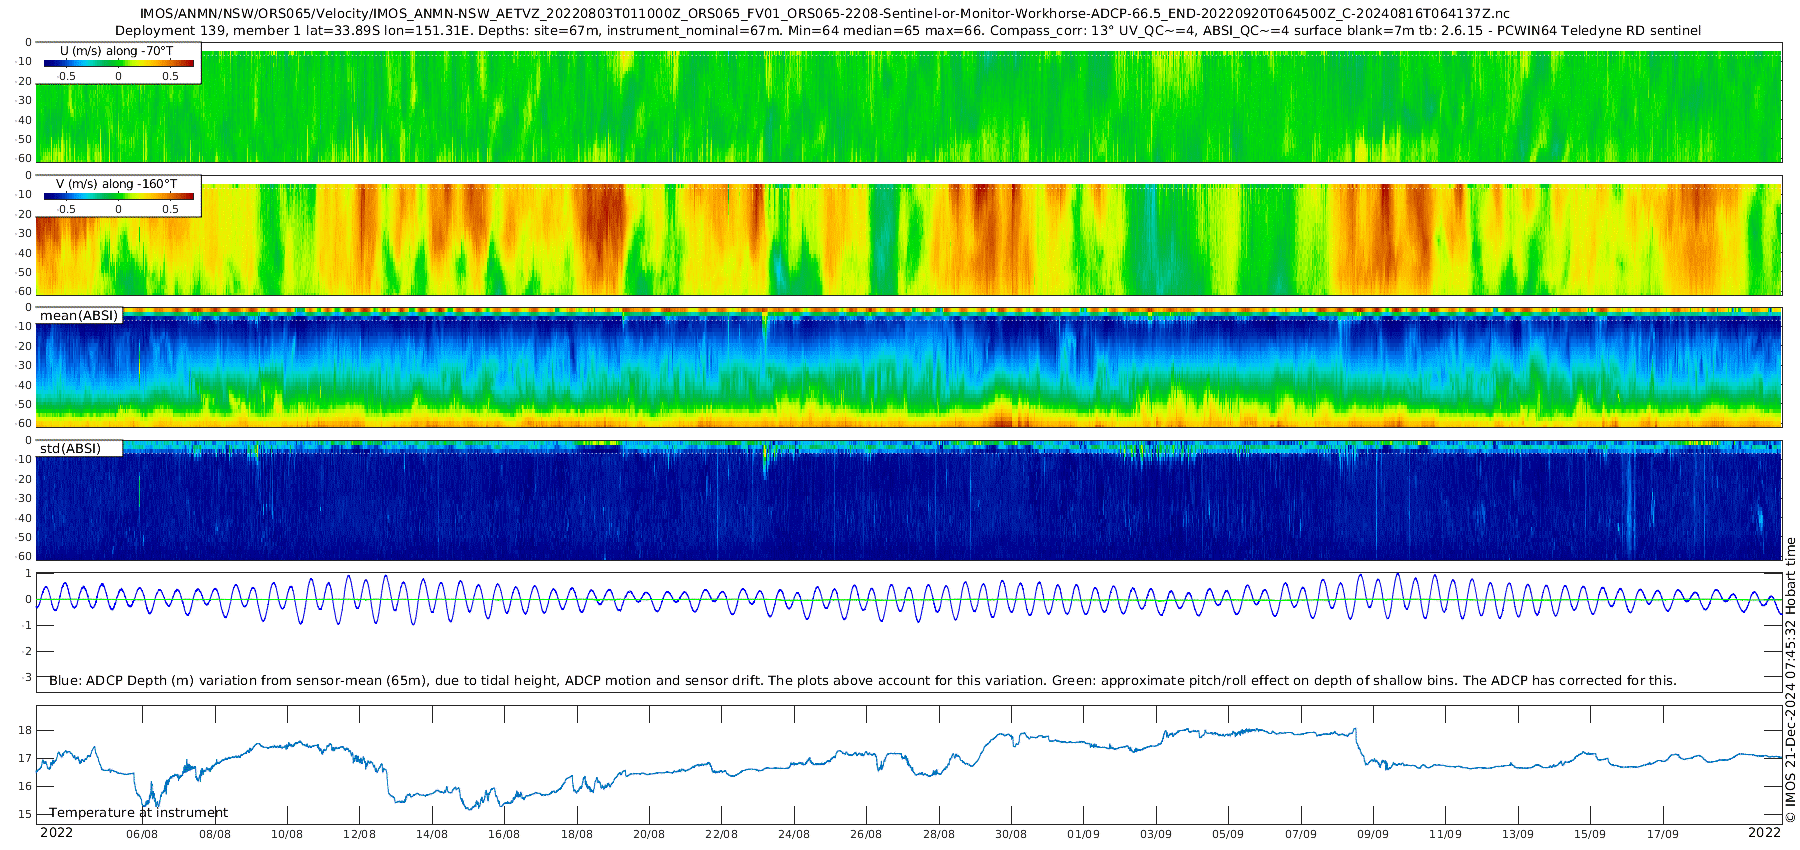Click the -3 tick on depth variation axis
The image size is (1800, 850).
[26, 677]
